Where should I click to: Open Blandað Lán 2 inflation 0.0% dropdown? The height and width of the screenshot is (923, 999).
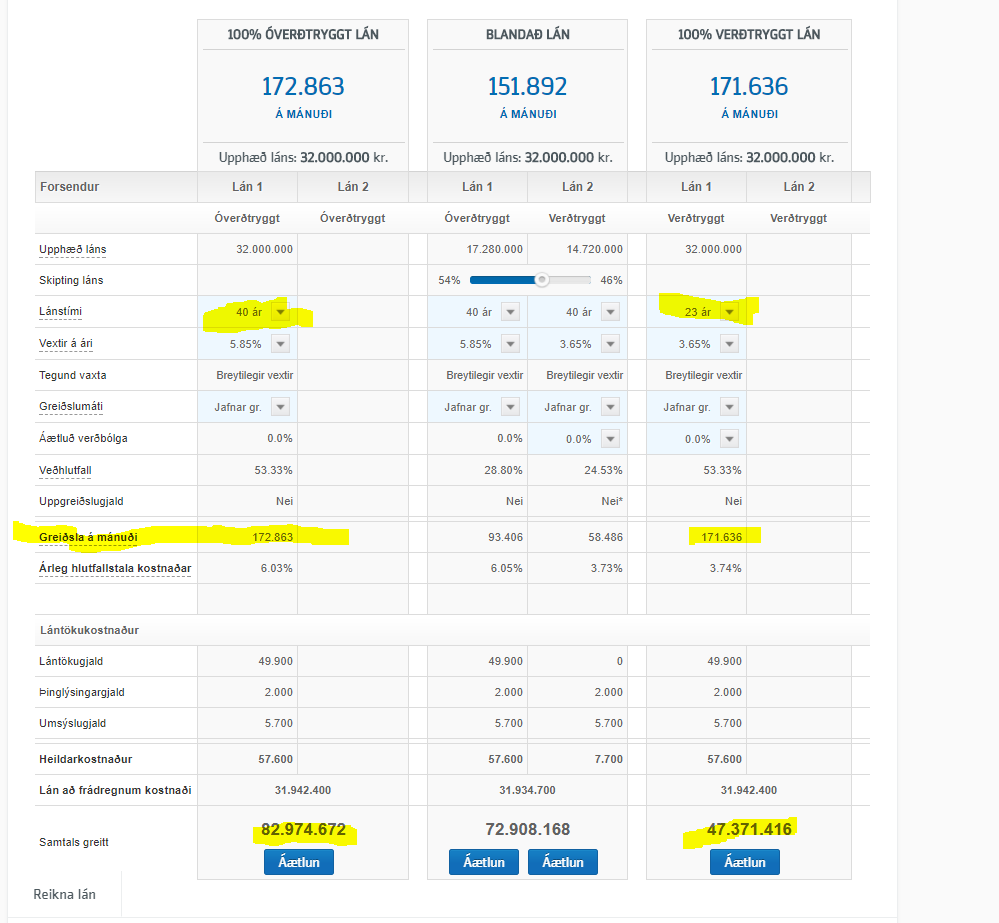tap(610, 439)
